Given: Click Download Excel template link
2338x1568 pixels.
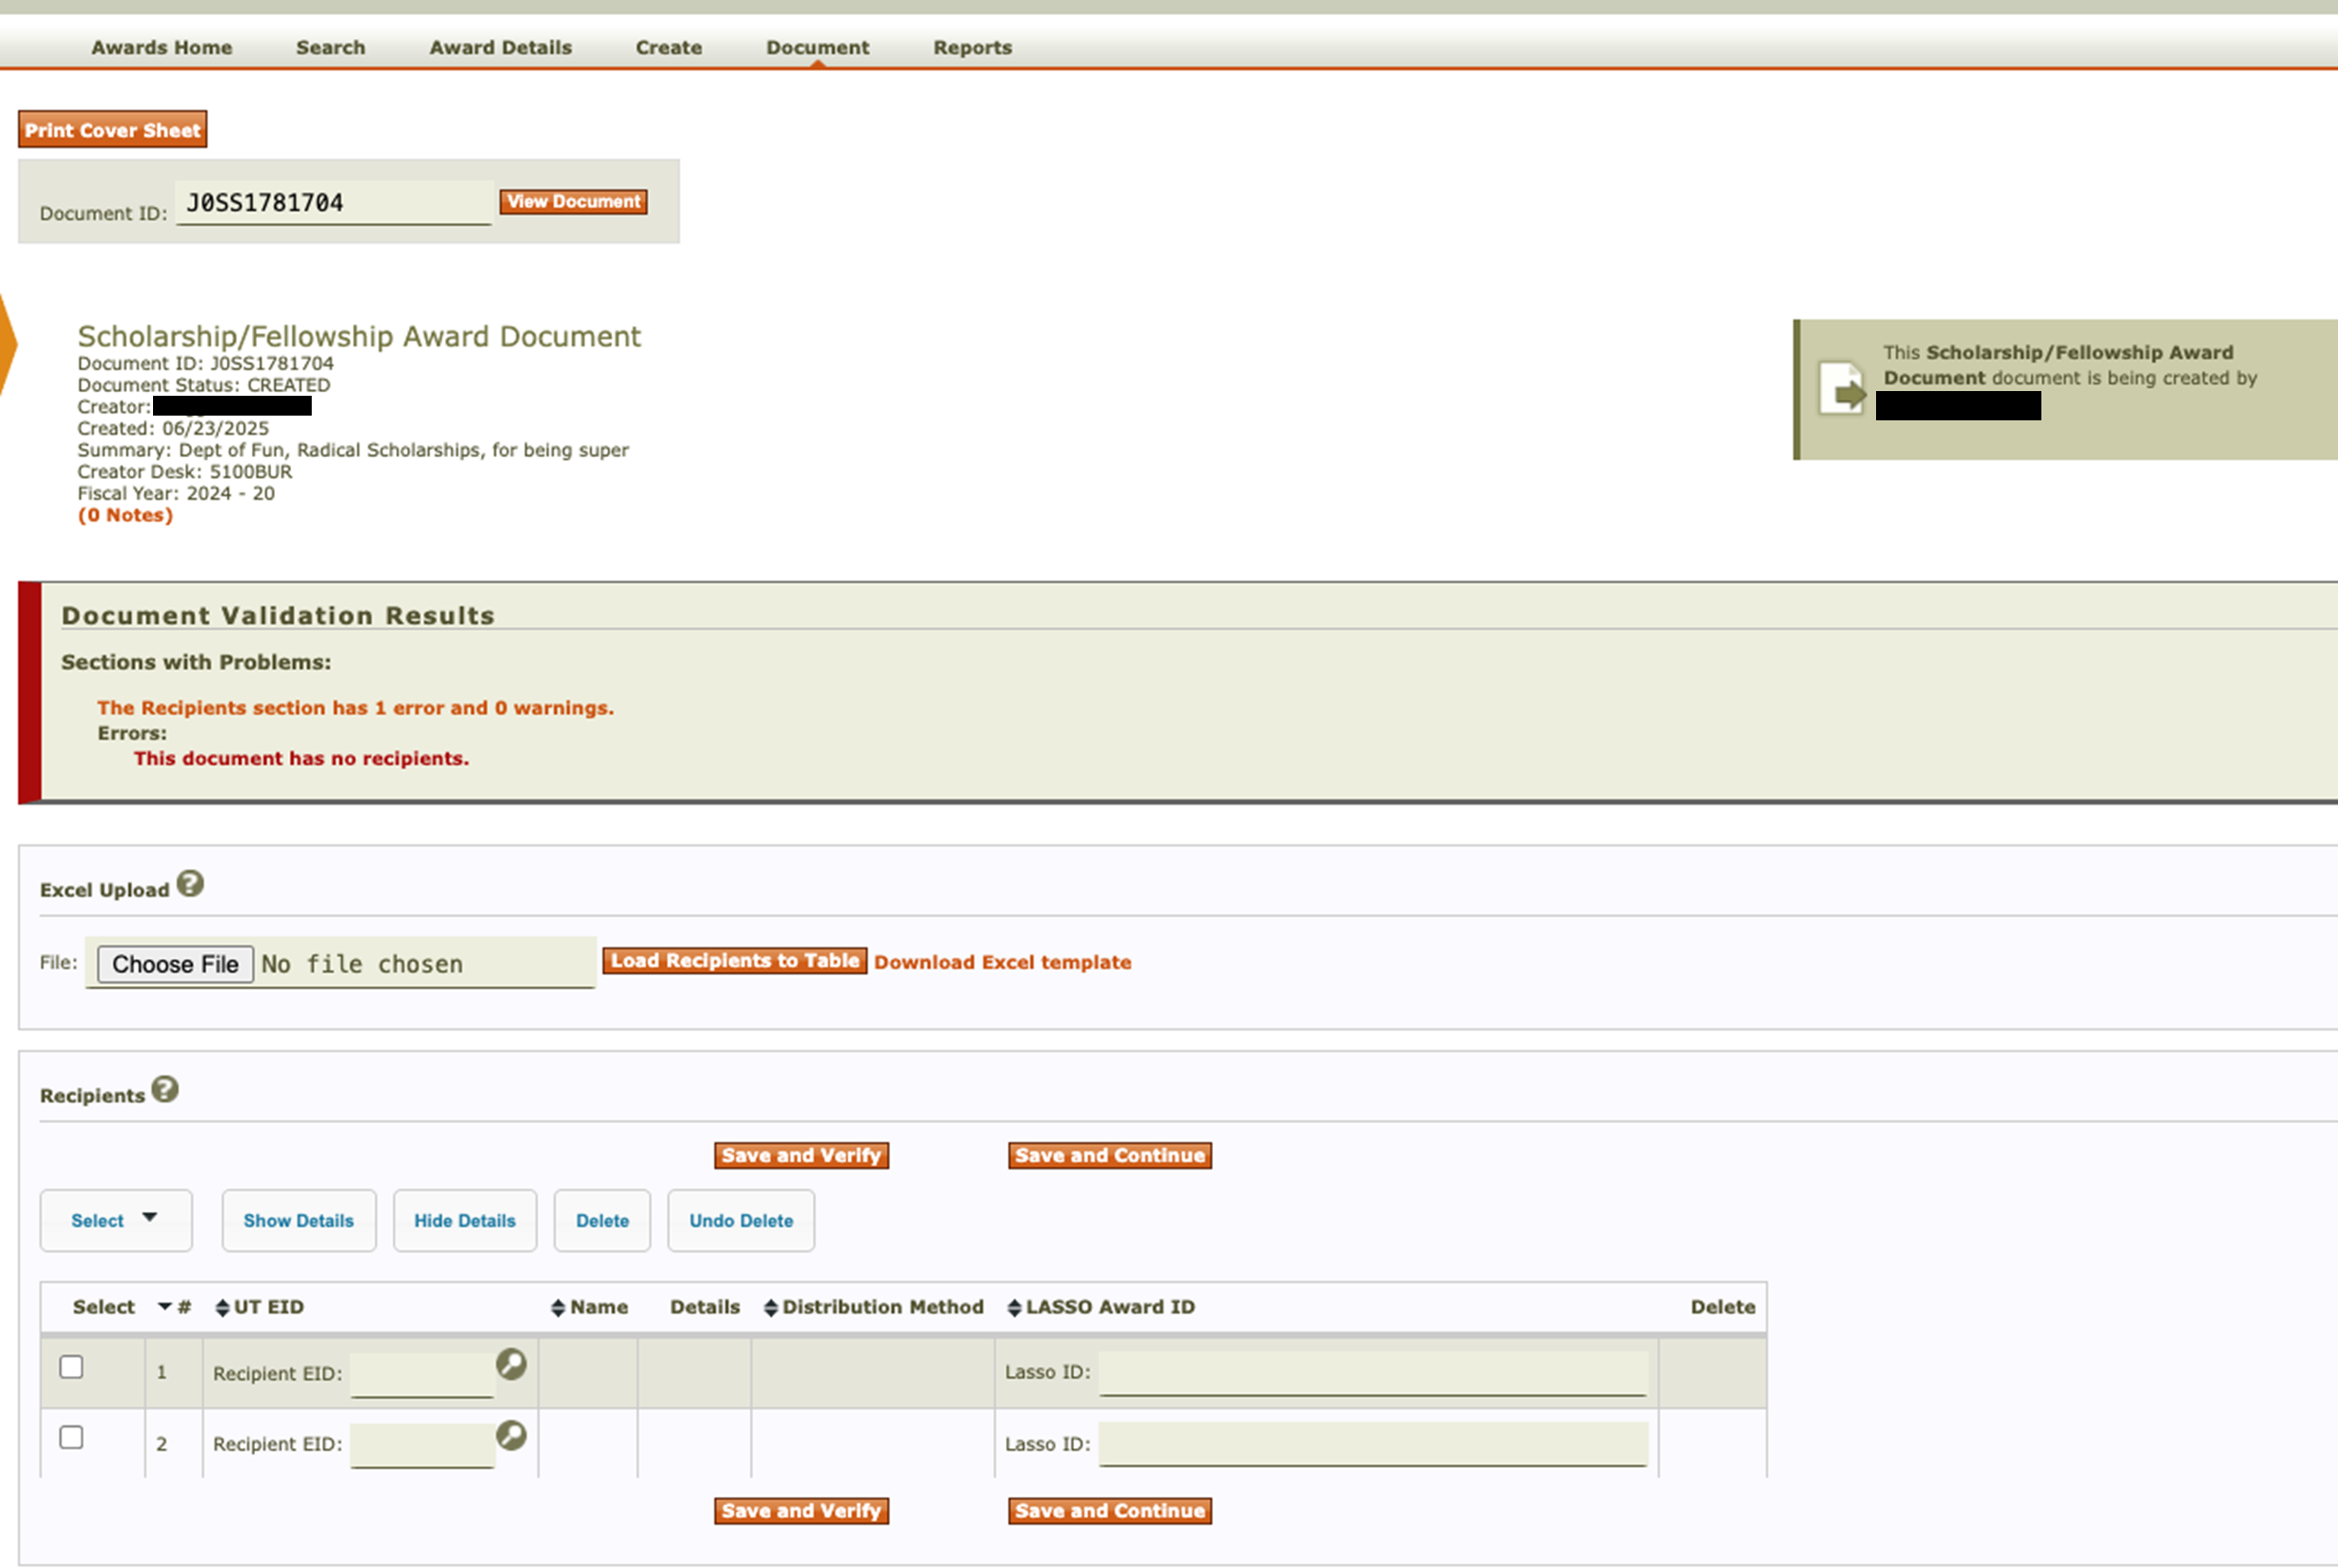Looking at the screenshot, I should (x=1002, y=962).
